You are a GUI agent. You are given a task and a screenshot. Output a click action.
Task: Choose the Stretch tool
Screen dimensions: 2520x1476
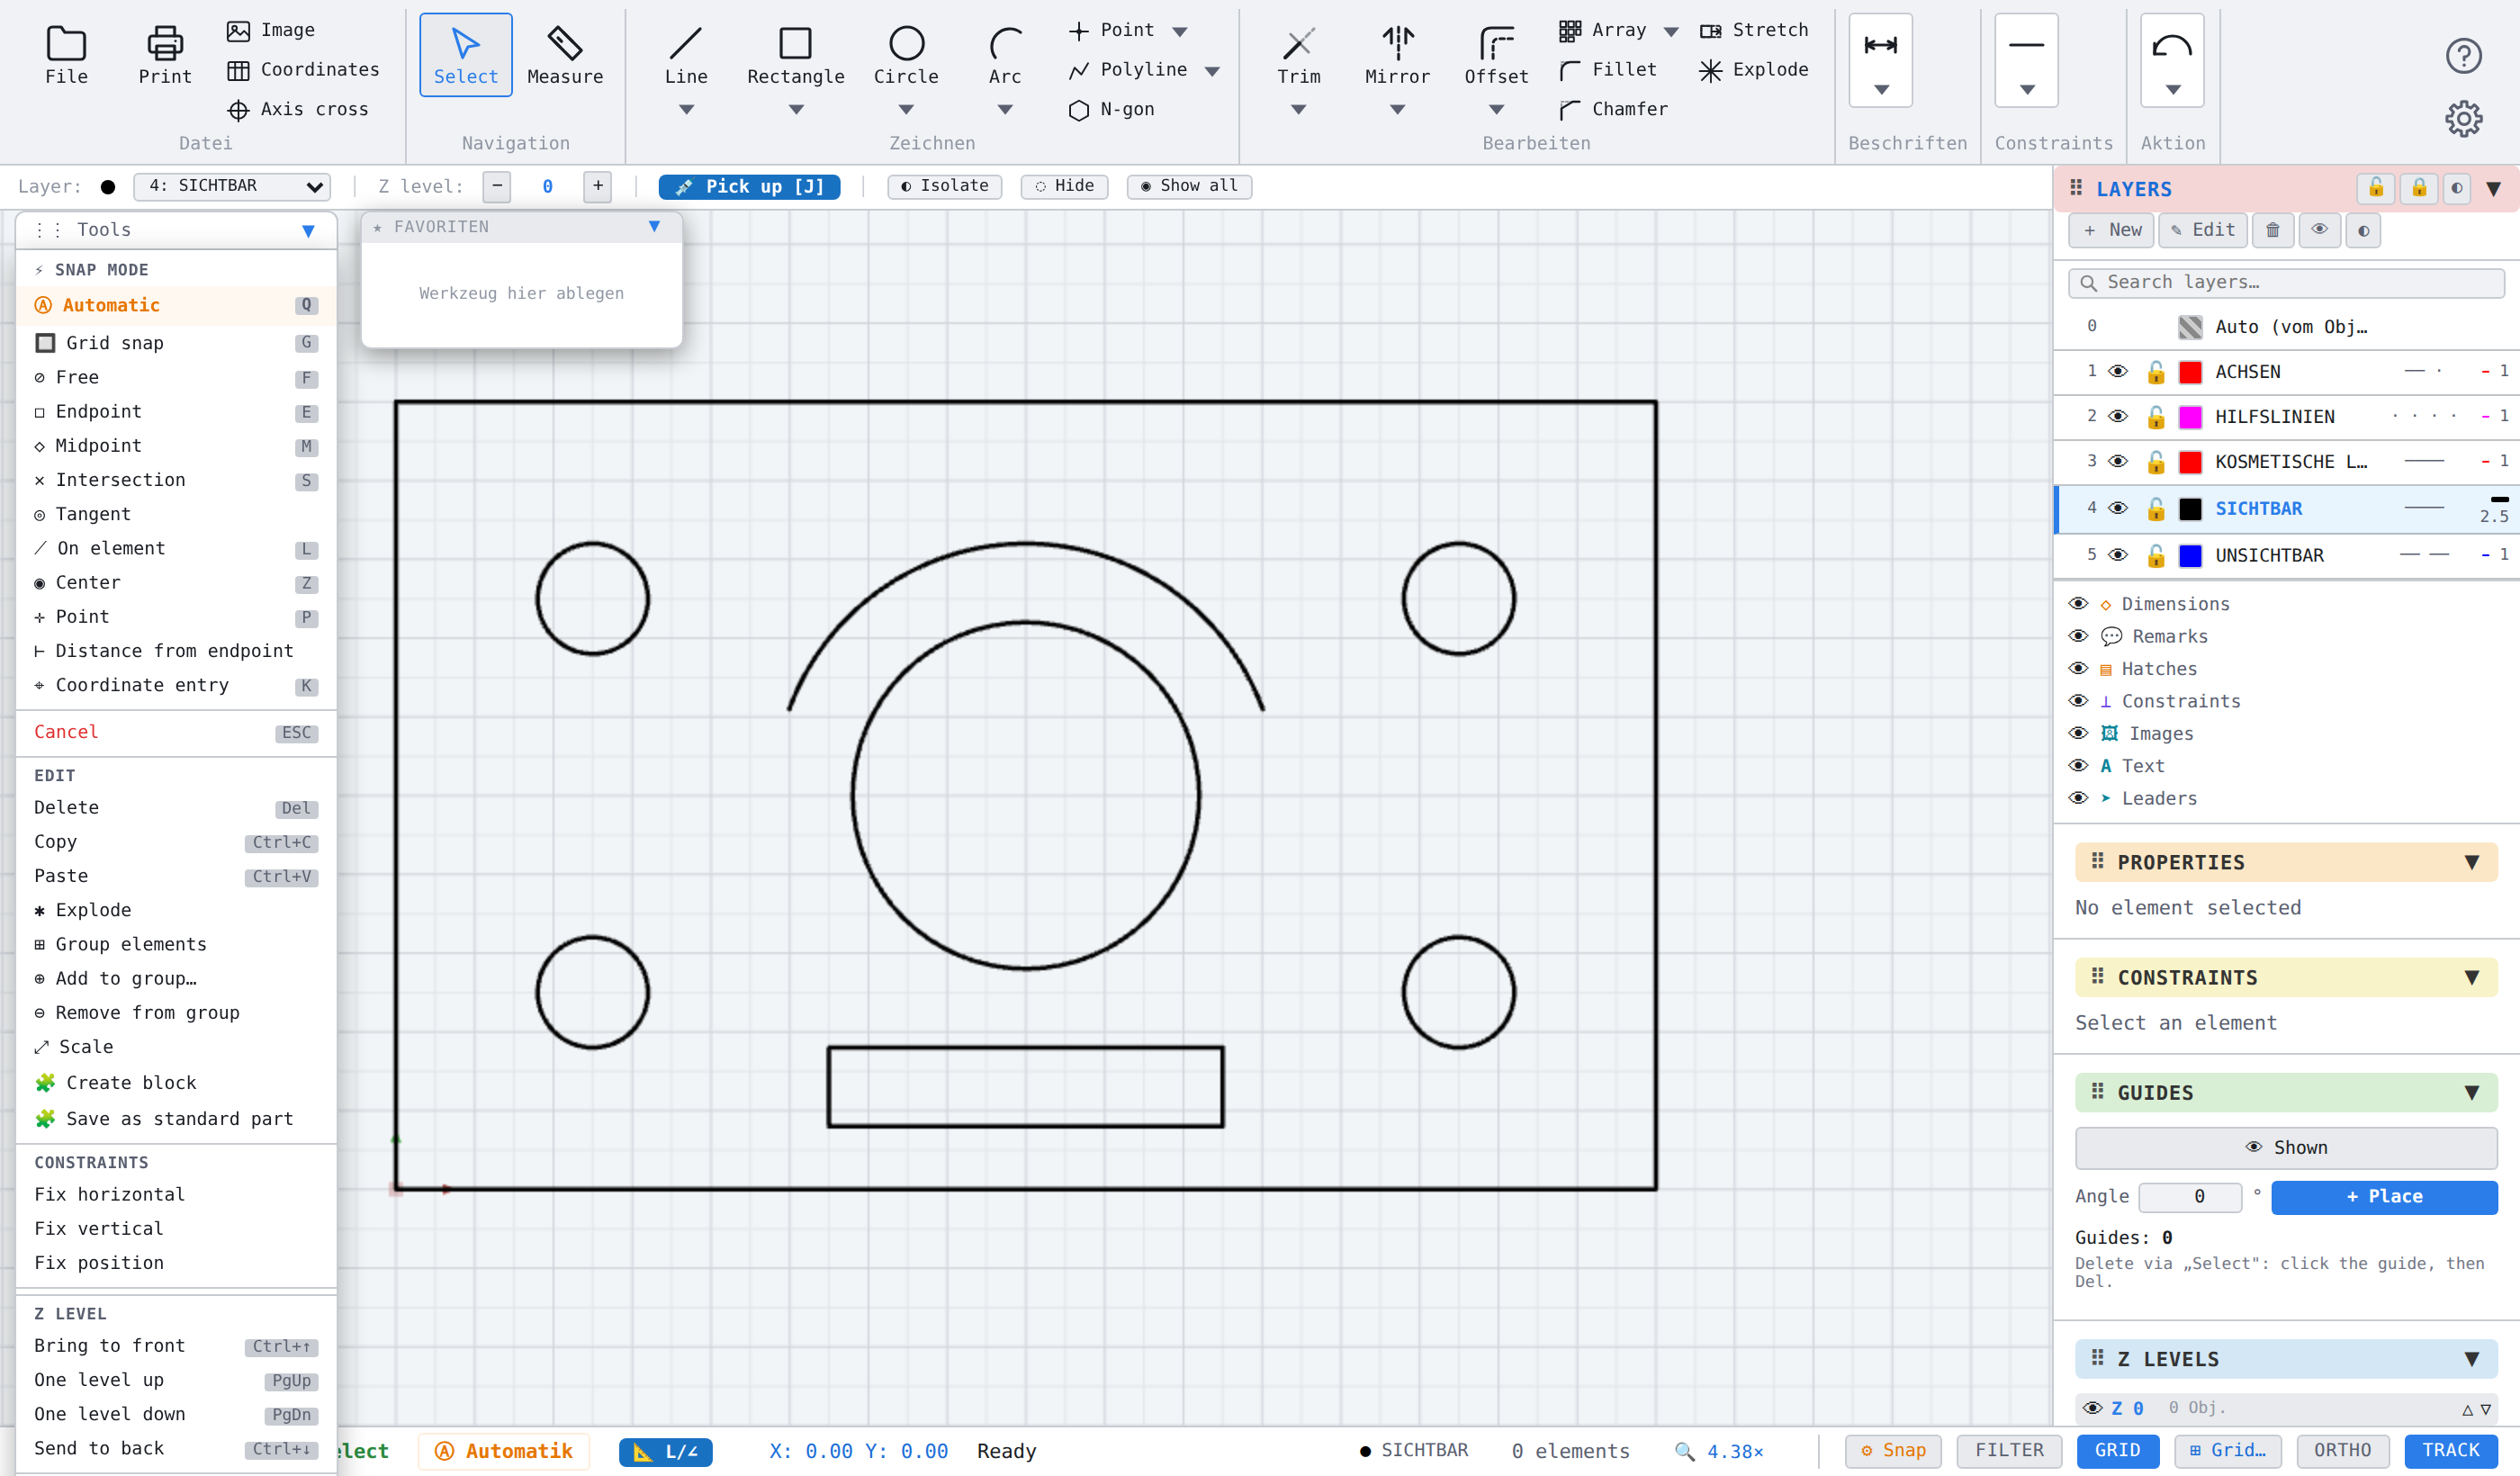(x=1755, y=30)
